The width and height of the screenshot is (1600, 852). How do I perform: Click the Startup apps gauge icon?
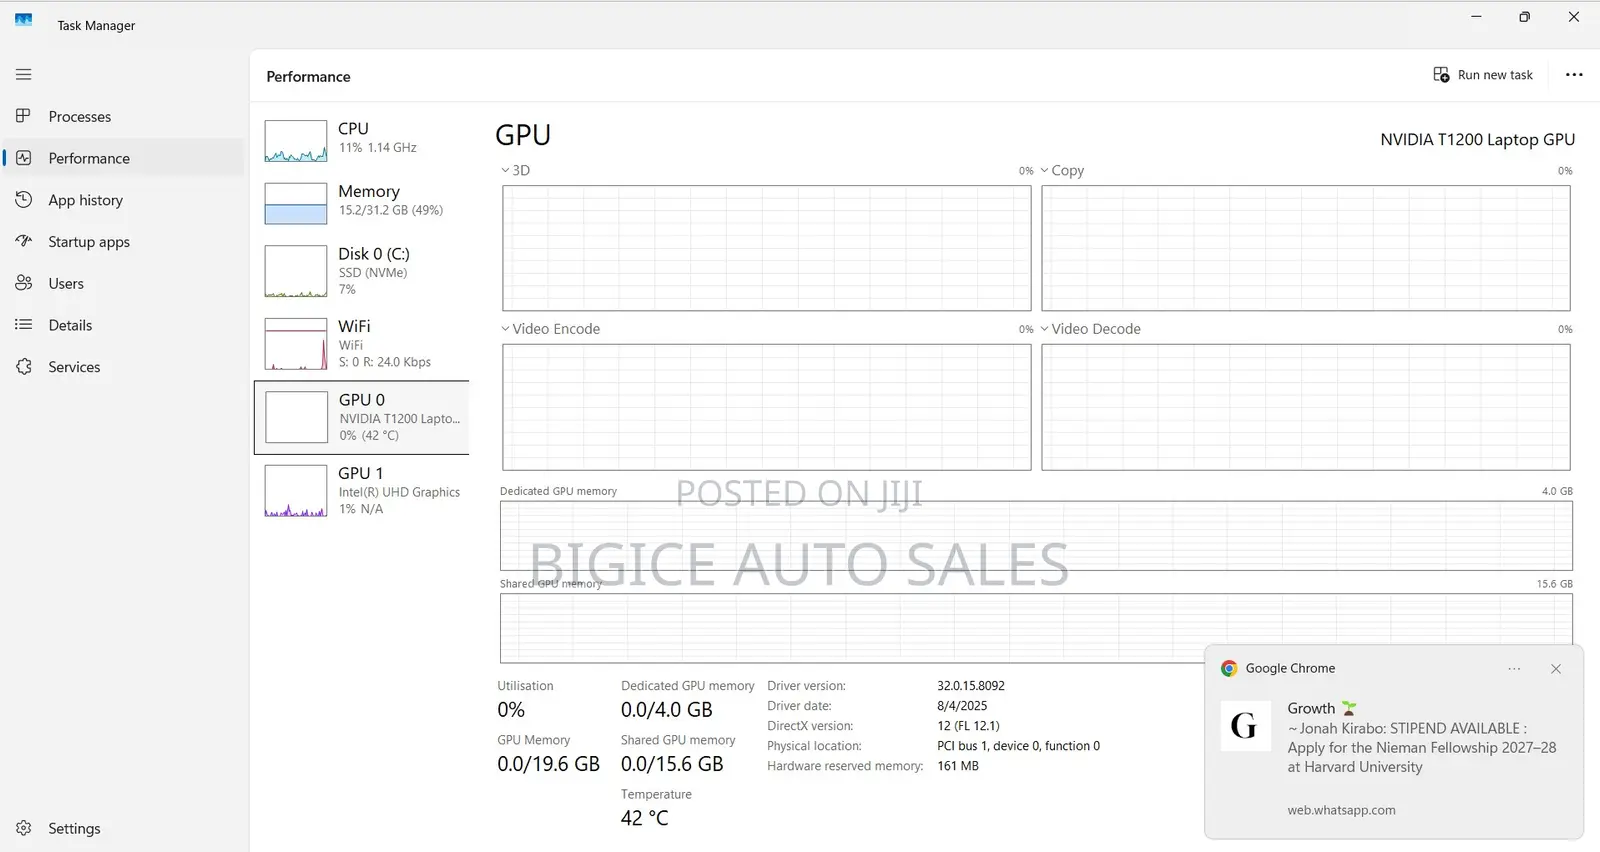(x=24, y=241)
